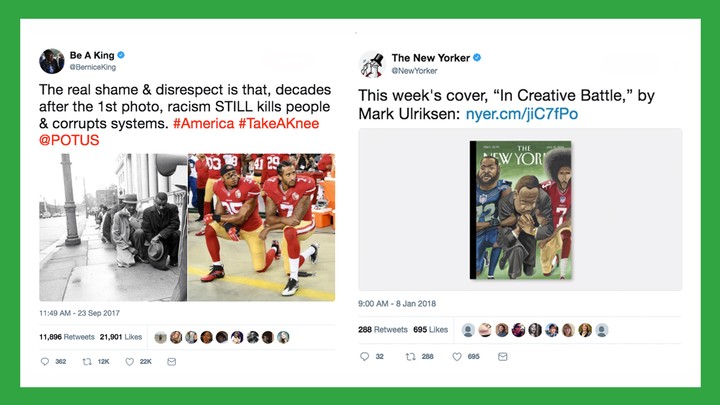Open the New Yorker cover image
The width and height of the screenshot is (720, 405).
pyautogui.click(x=521, y=210)
